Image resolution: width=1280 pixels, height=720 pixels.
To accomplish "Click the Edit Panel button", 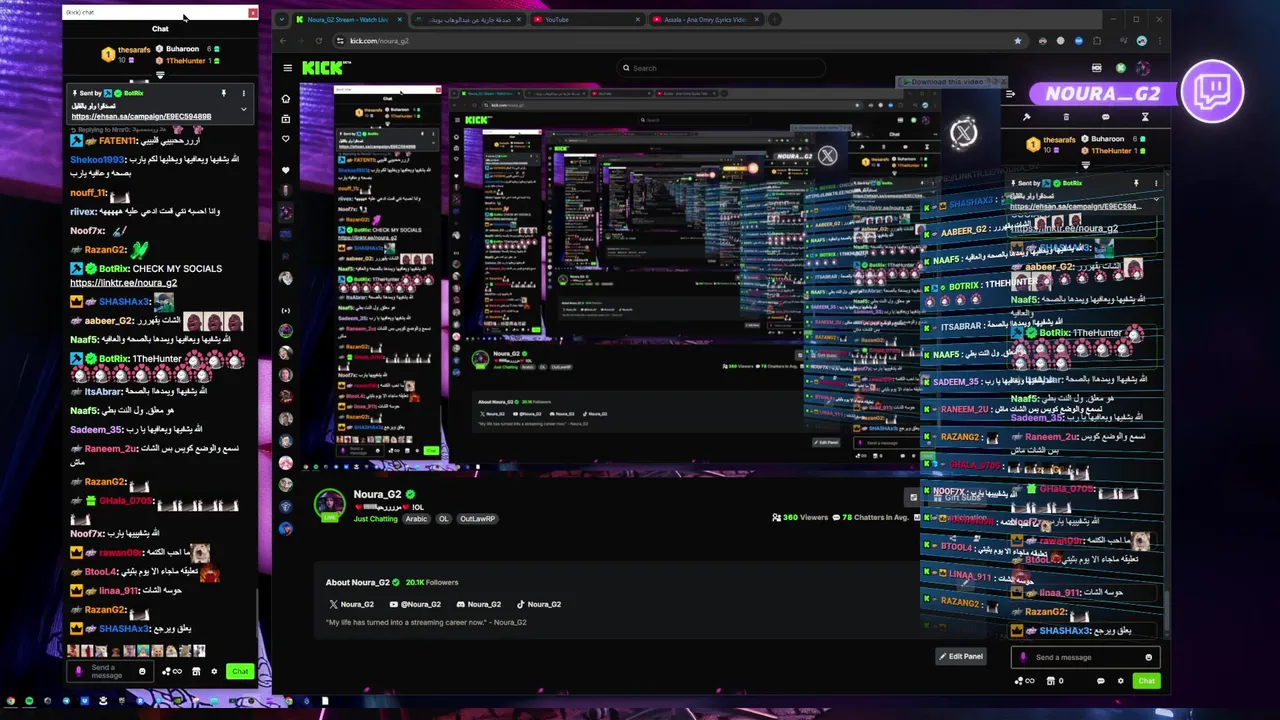I will tap(961, 656).
